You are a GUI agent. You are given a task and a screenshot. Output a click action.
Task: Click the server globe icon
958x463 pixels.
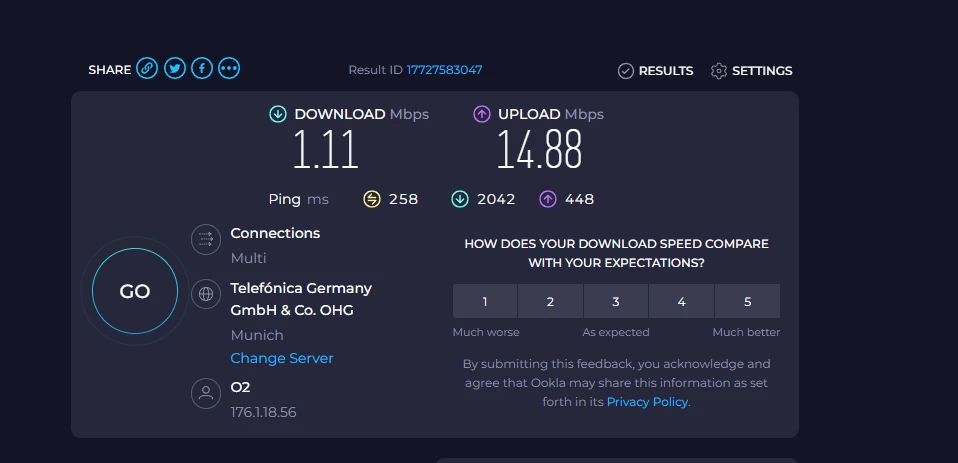click(x=206, y=294)
